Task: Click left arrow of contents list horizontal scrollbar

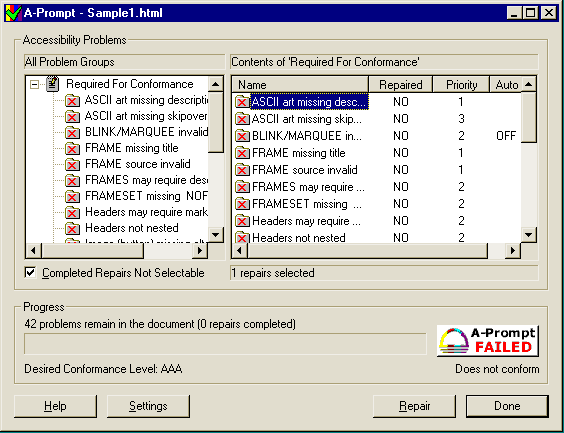Action: [x=240, y=251]
